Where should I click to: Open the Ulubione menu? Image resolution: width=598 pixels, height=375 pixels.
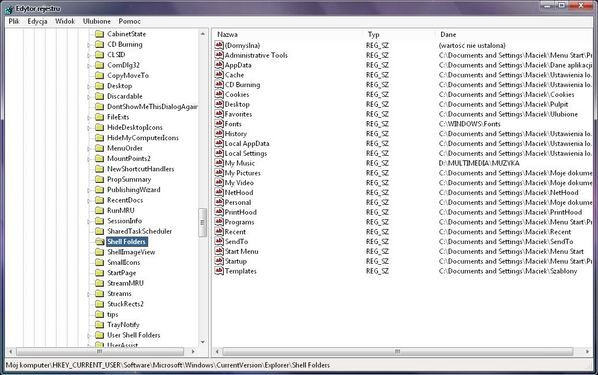coord(97,21)
